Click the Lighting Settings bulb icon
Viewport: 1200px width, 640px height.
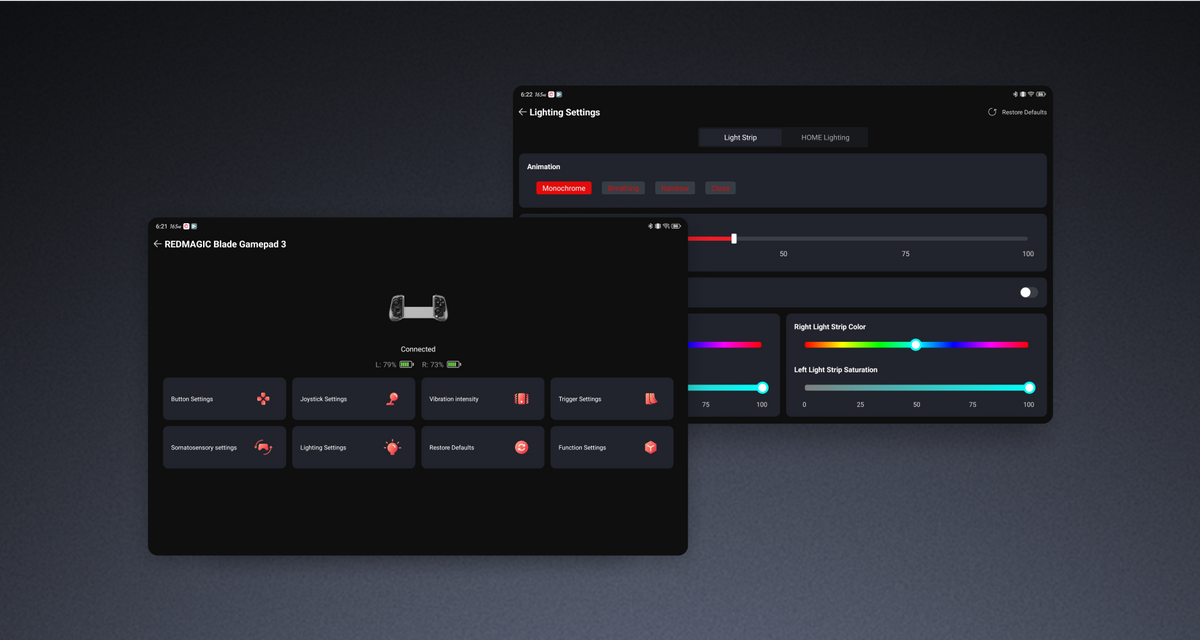392,448
